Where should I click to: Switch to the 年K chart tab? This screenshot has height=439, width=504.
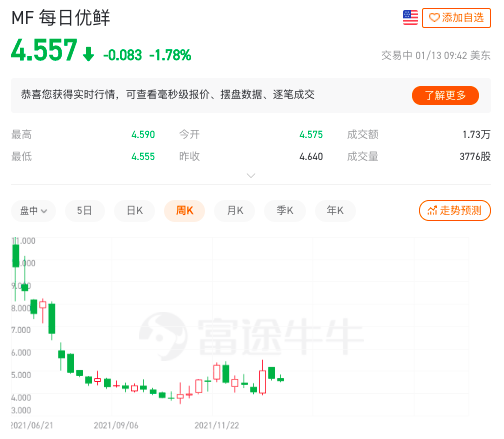point(335,211)
